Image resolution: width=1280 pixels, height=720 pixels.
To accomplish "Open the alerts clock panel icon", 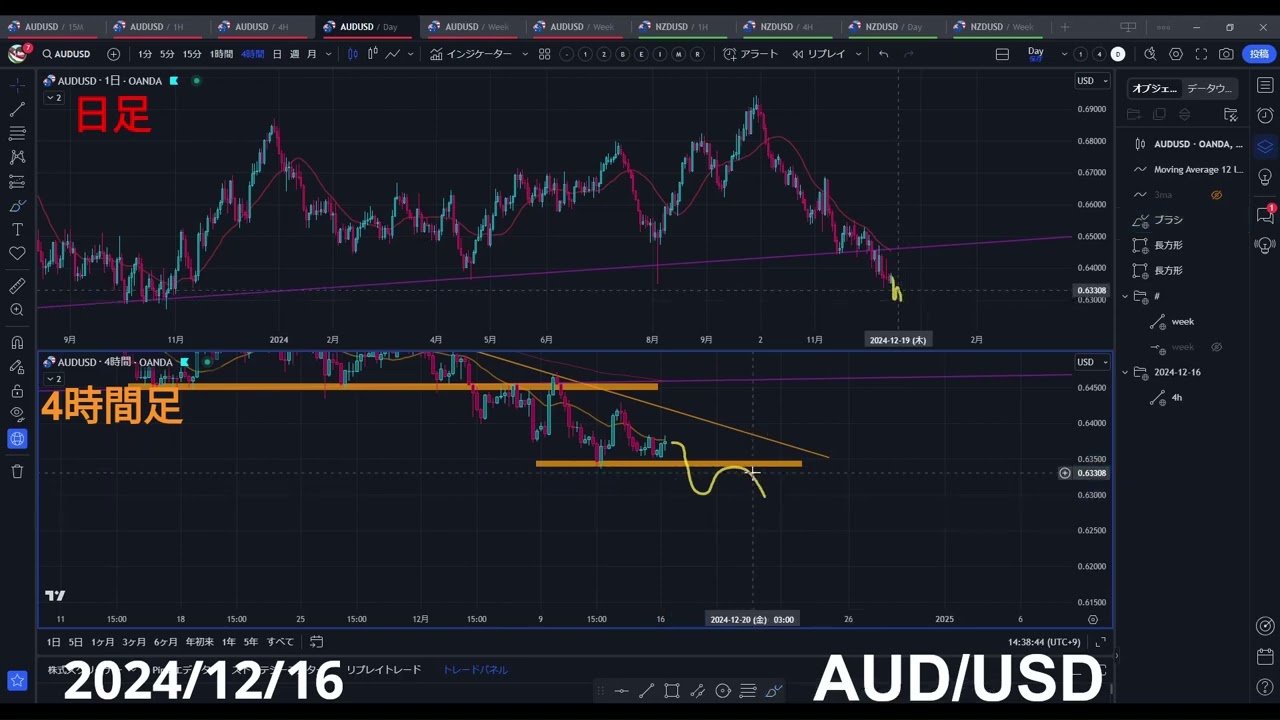I will point(1265,116).
